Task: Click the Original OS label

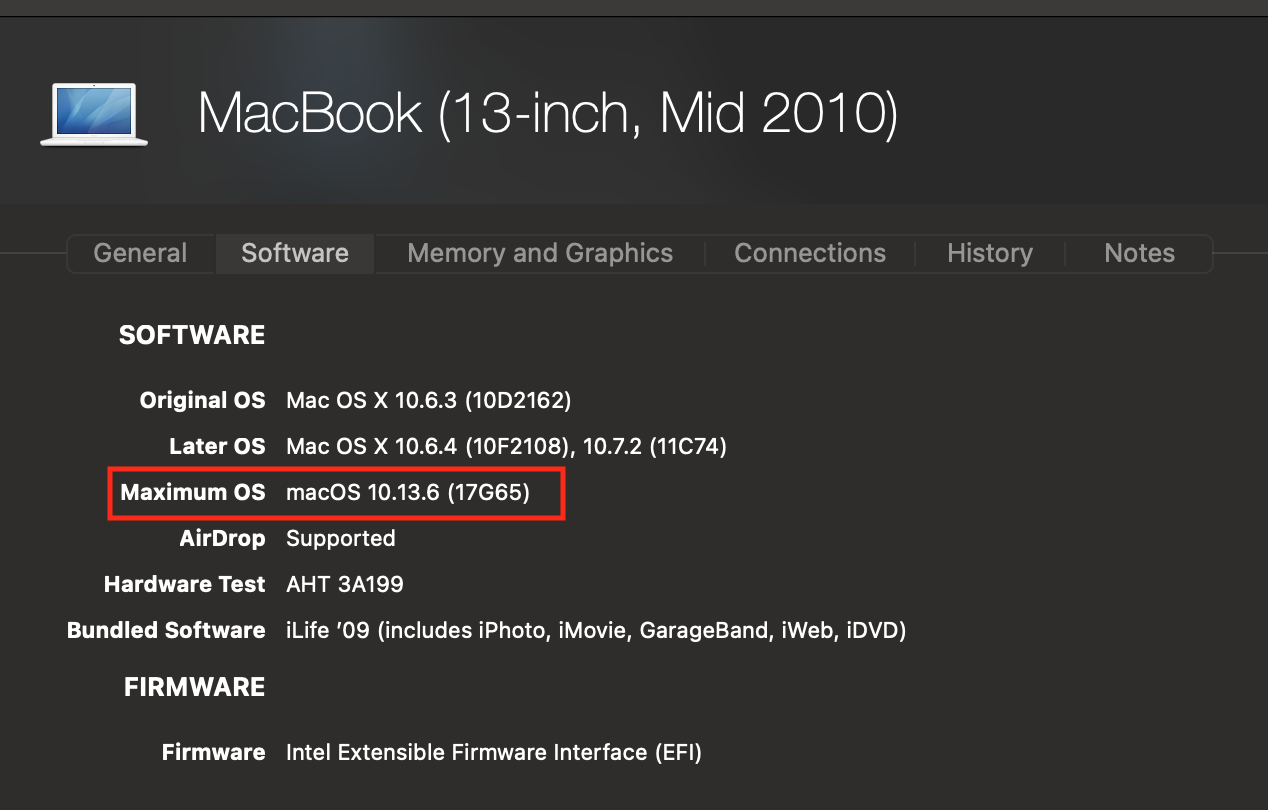Action: [203, 400]
